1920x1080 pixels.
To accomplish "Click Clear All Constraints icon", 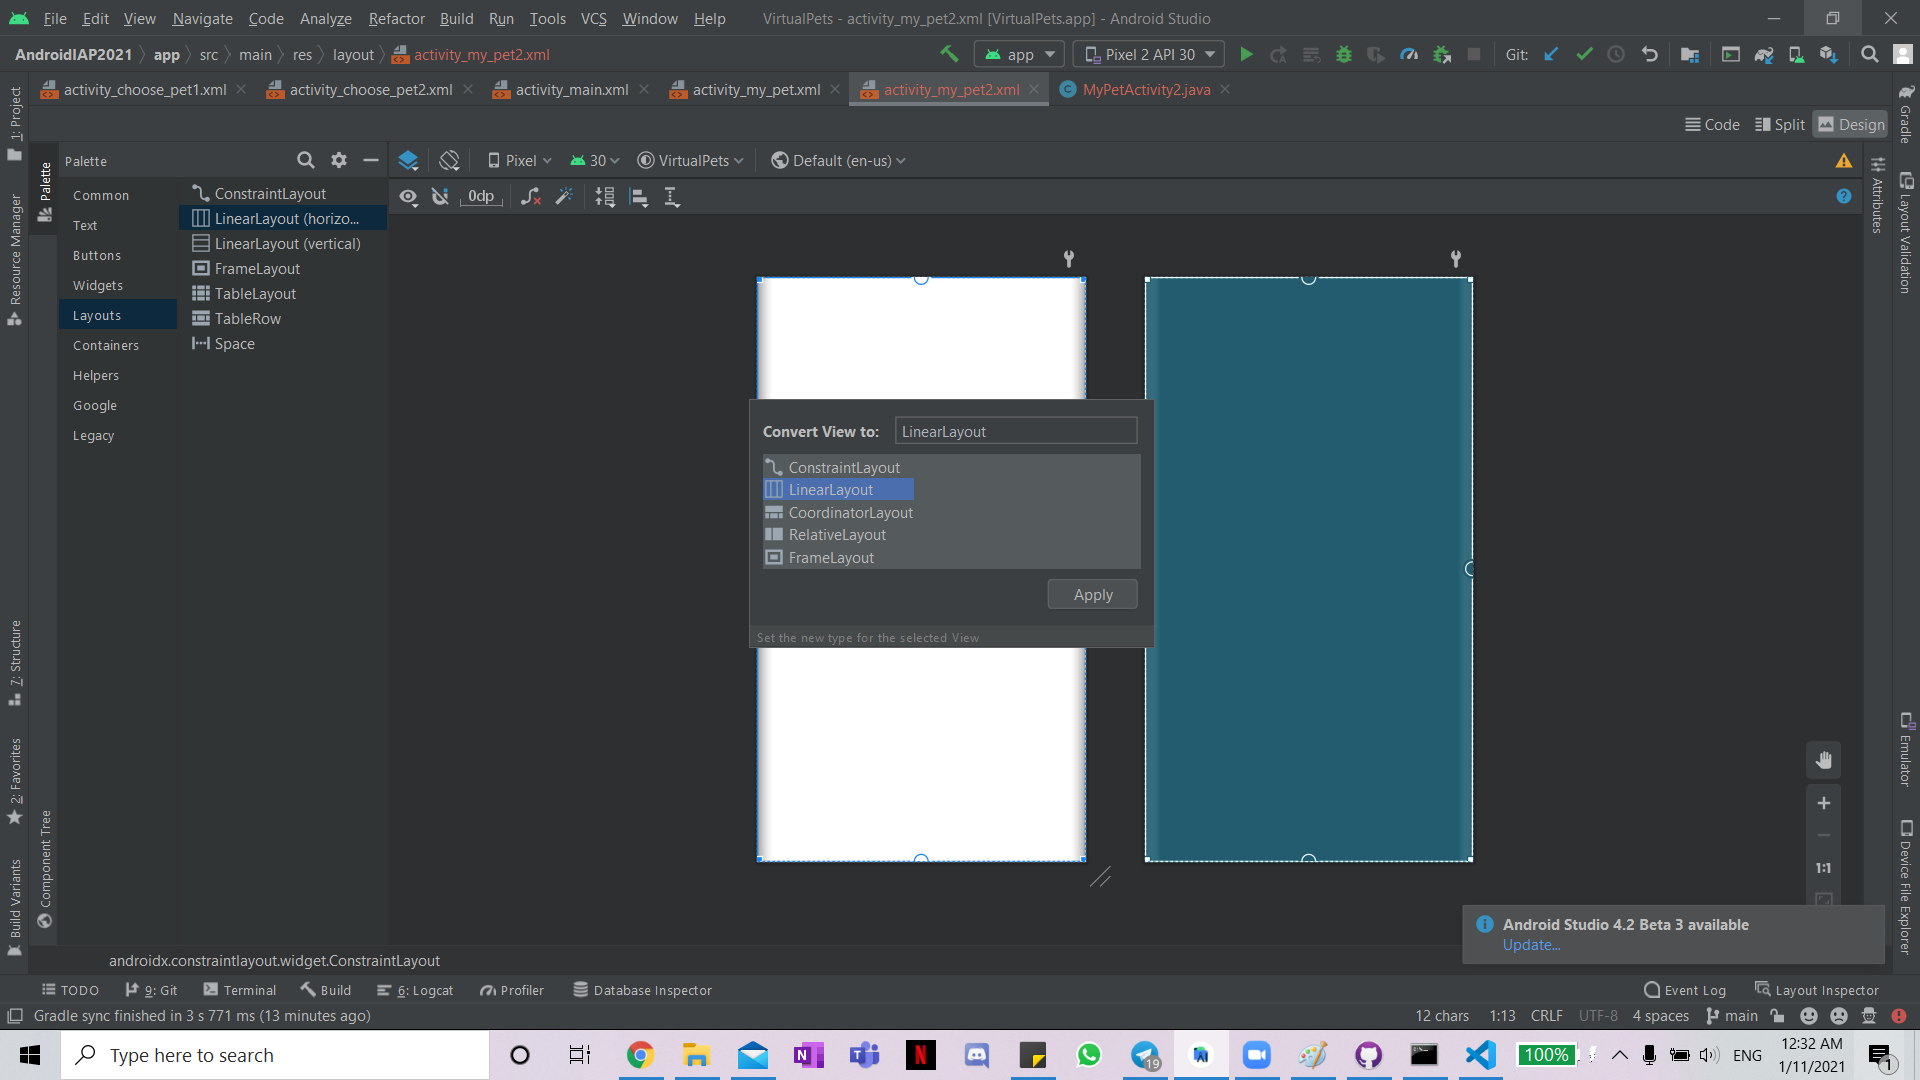I will (x=531, y=197).
